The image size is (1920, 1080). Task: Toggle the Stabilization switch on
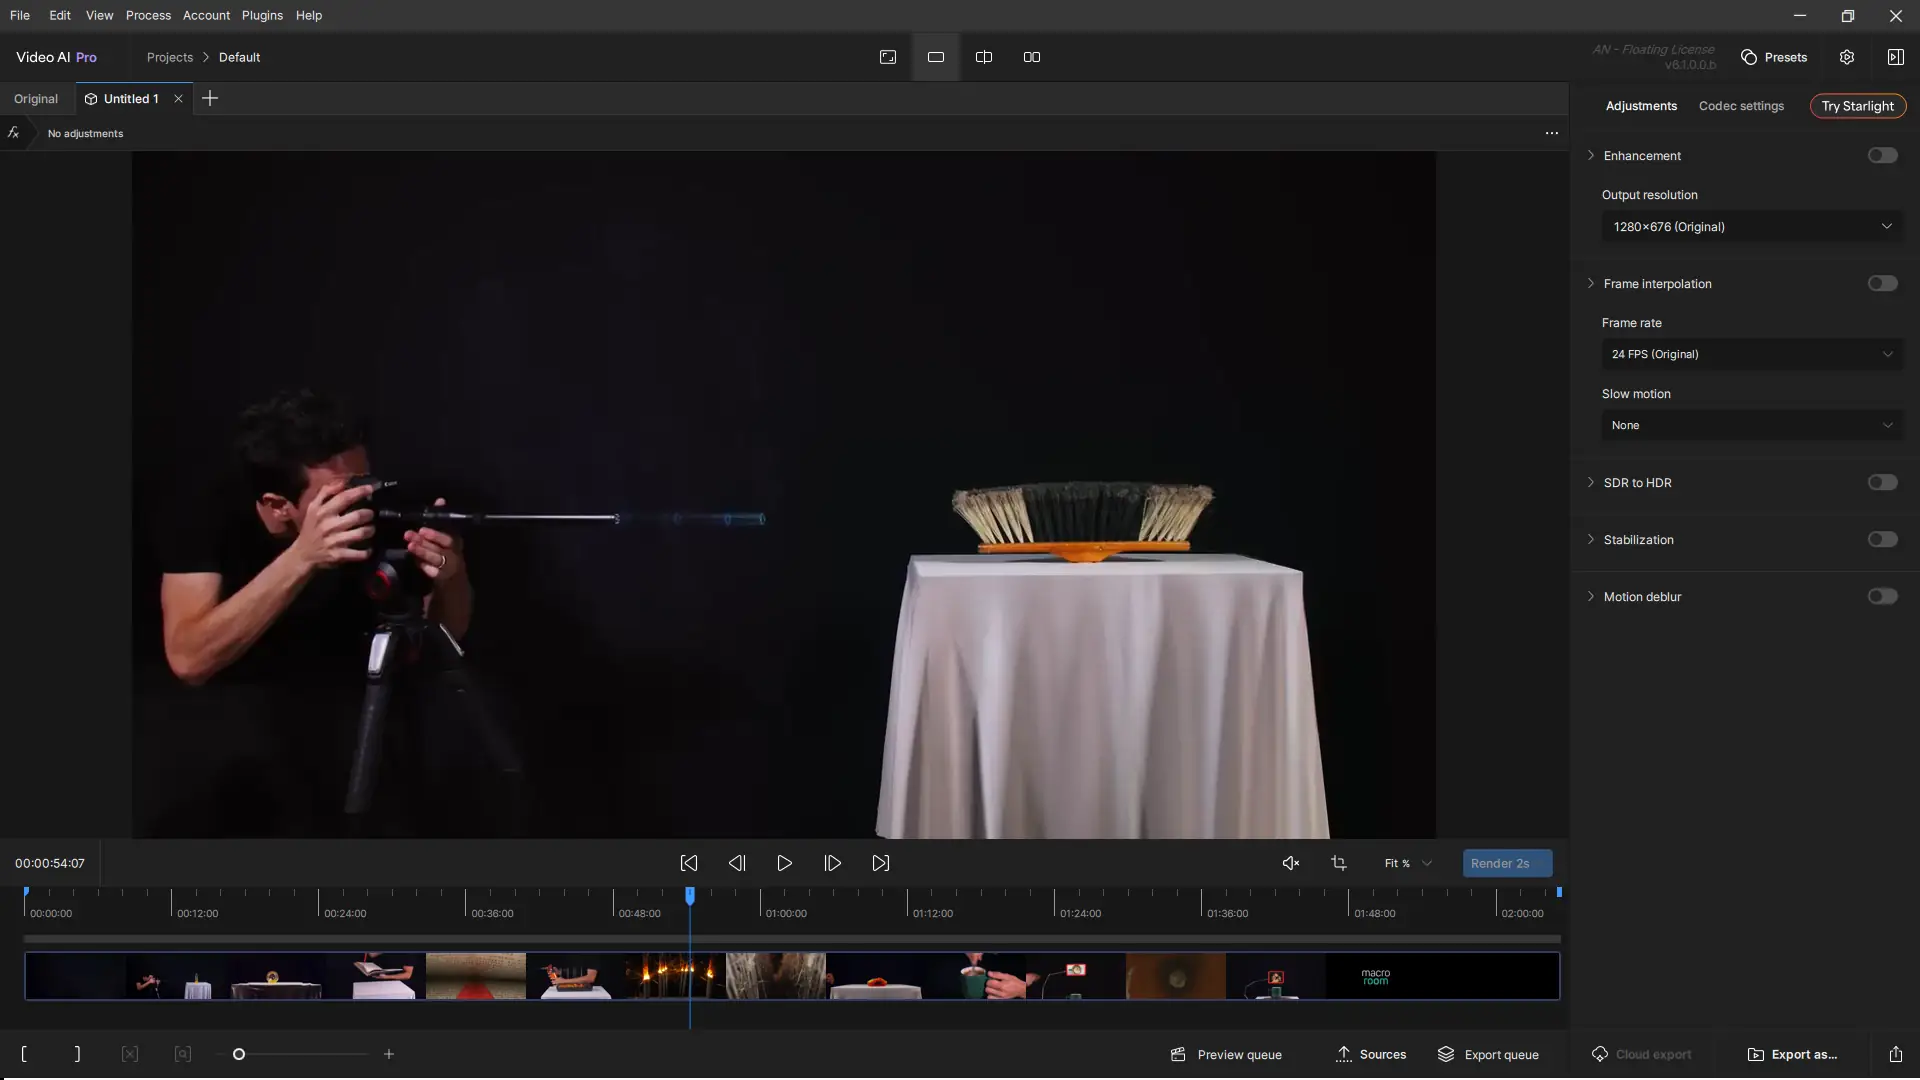[x=1882, y=539]
